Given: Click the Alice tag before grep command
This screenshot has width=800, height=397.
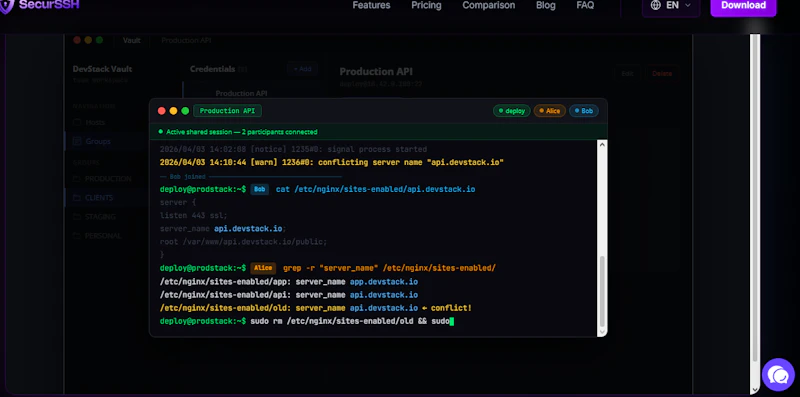Looking at the screenshot, I should coord(263,268).
